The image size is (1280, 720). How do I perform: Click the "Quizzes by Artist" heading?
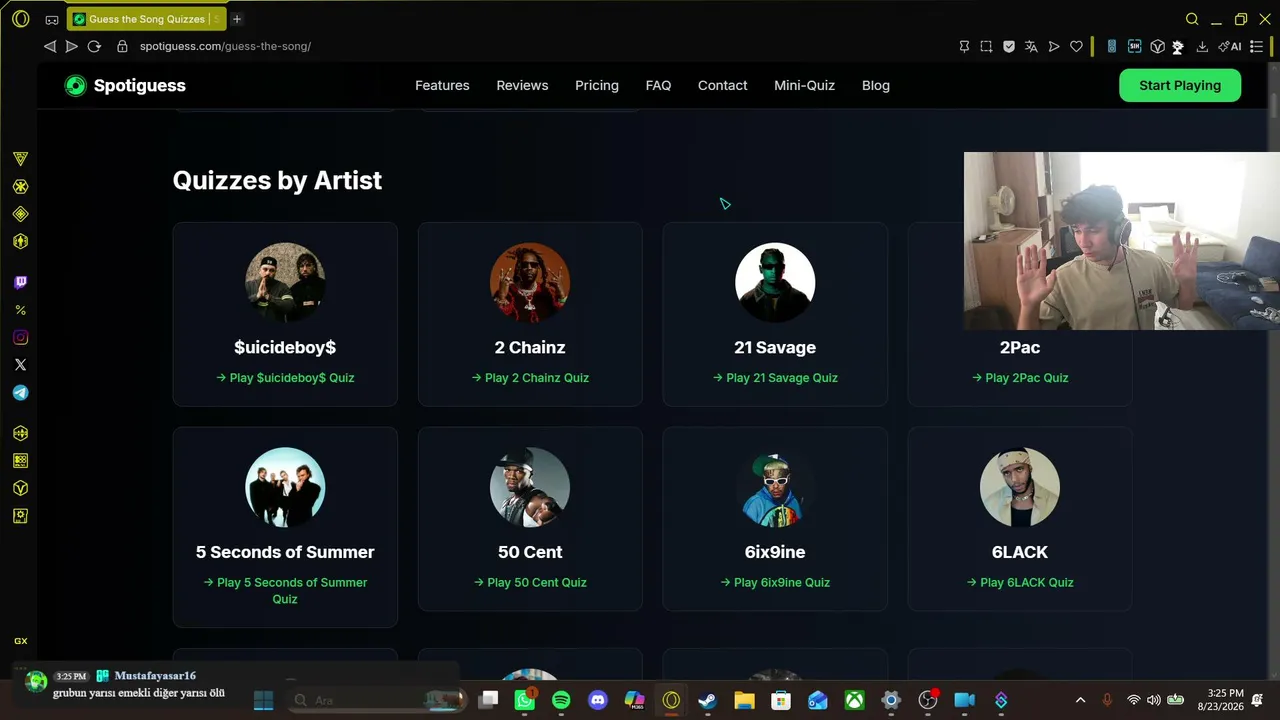tap(277, 180)
